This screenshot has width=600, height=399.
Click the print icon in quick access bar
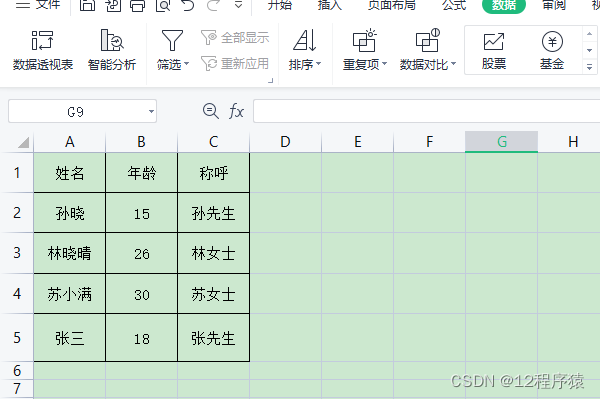[x=138, y=5]
